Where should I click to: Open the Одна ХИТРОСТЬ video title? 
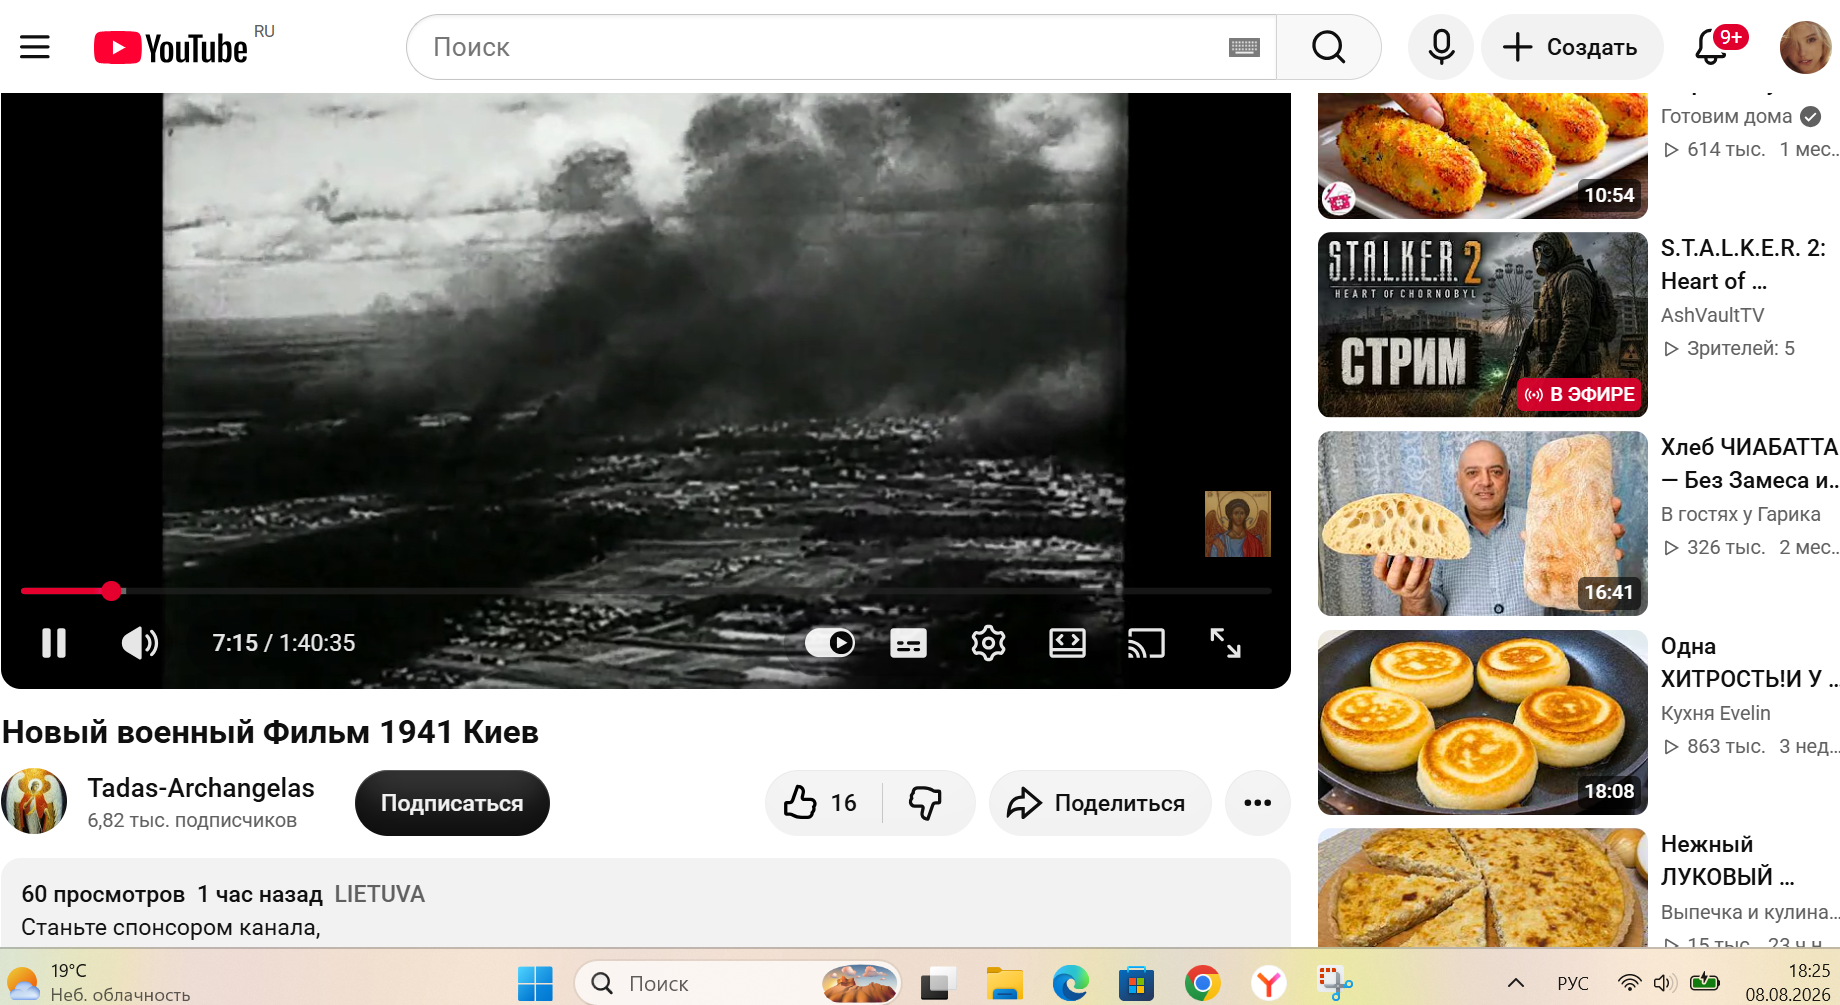tap(1750, 662)
